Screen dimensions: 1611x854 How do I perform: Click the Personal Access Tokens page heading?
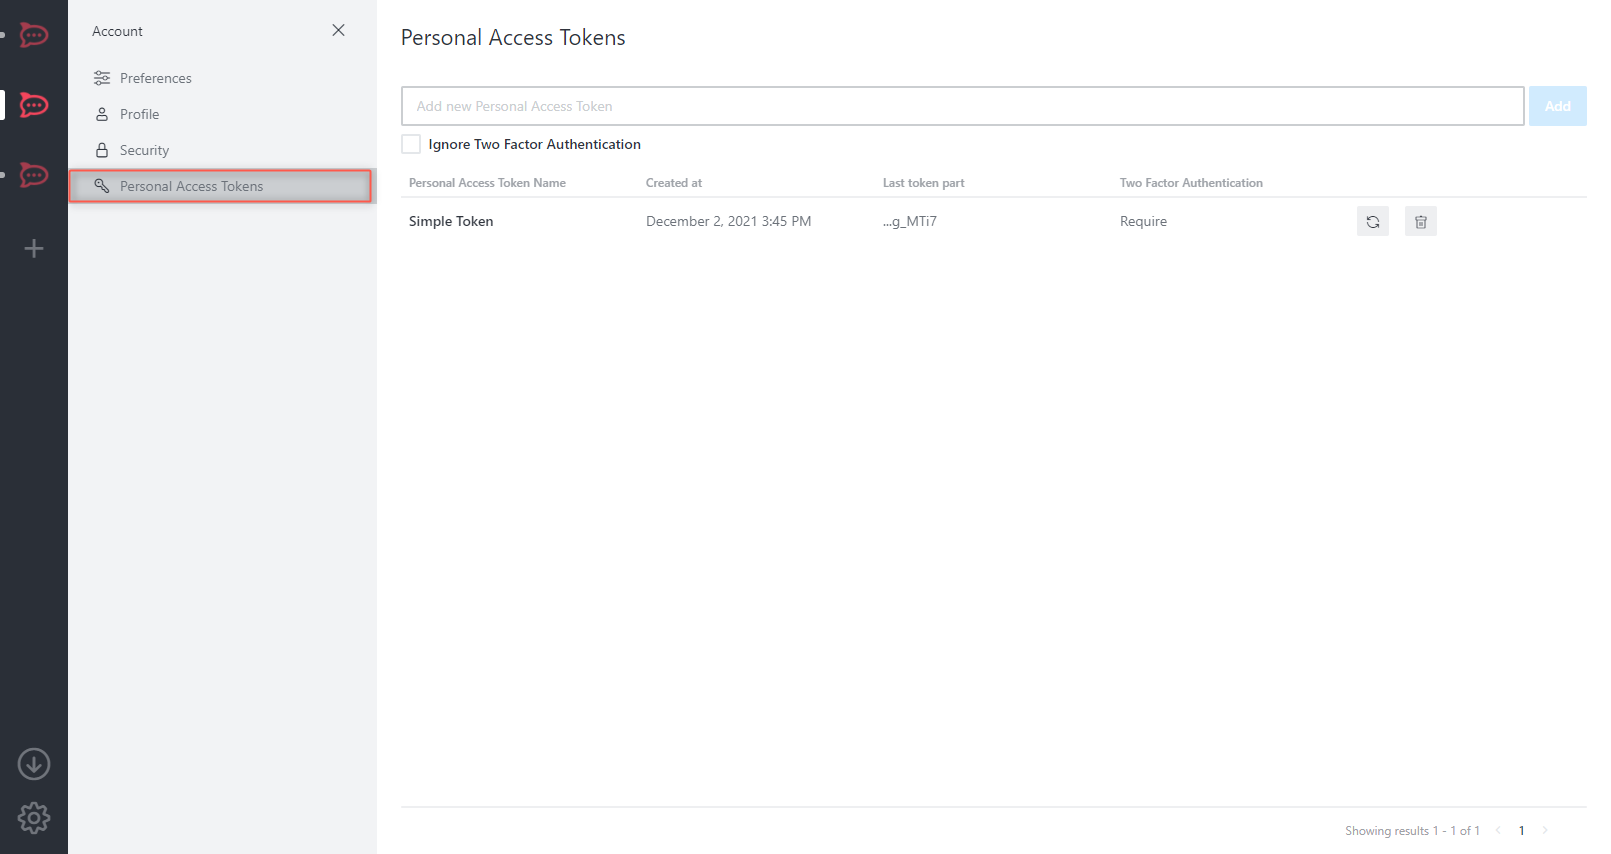pos(513,38)
